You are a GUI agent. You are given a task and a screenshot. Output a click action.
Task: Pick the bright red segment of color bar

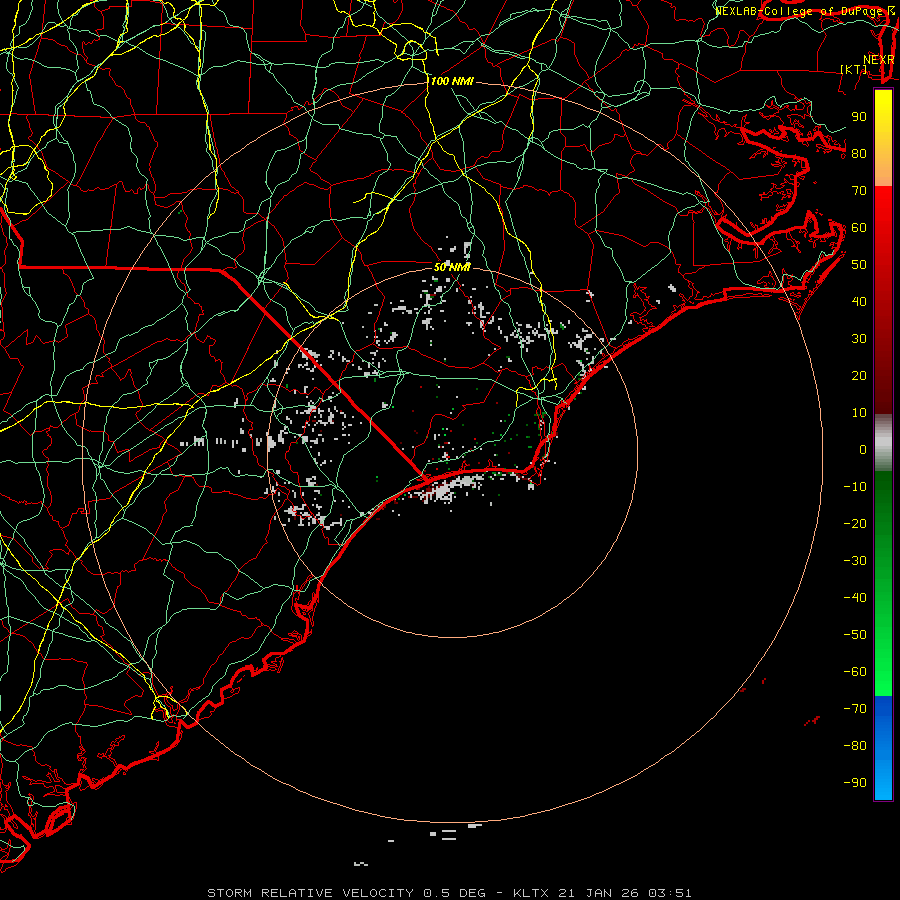click(x=883, y=210)
